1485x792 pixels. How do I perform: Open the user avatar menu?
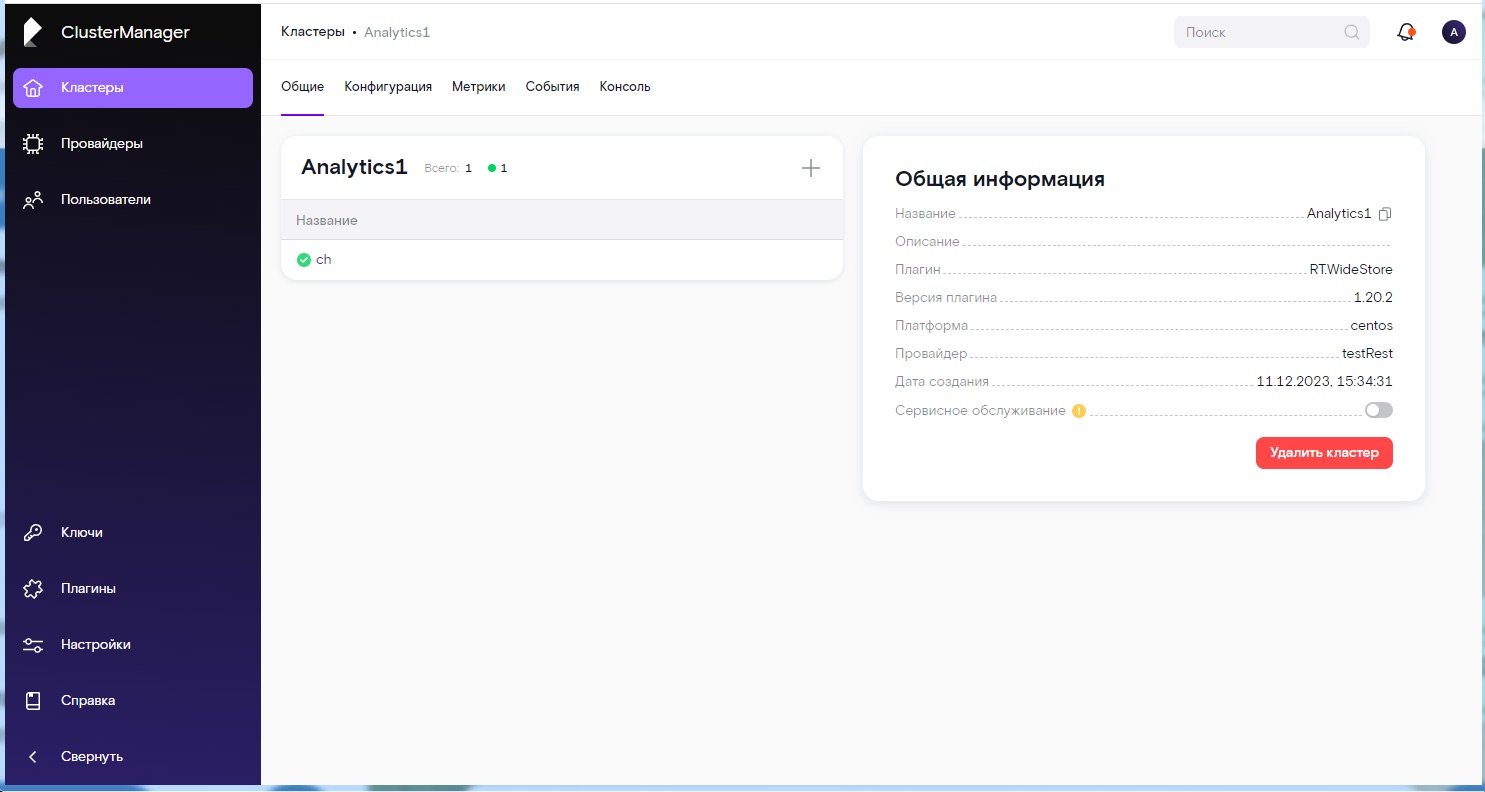(x=1454, y=32)
